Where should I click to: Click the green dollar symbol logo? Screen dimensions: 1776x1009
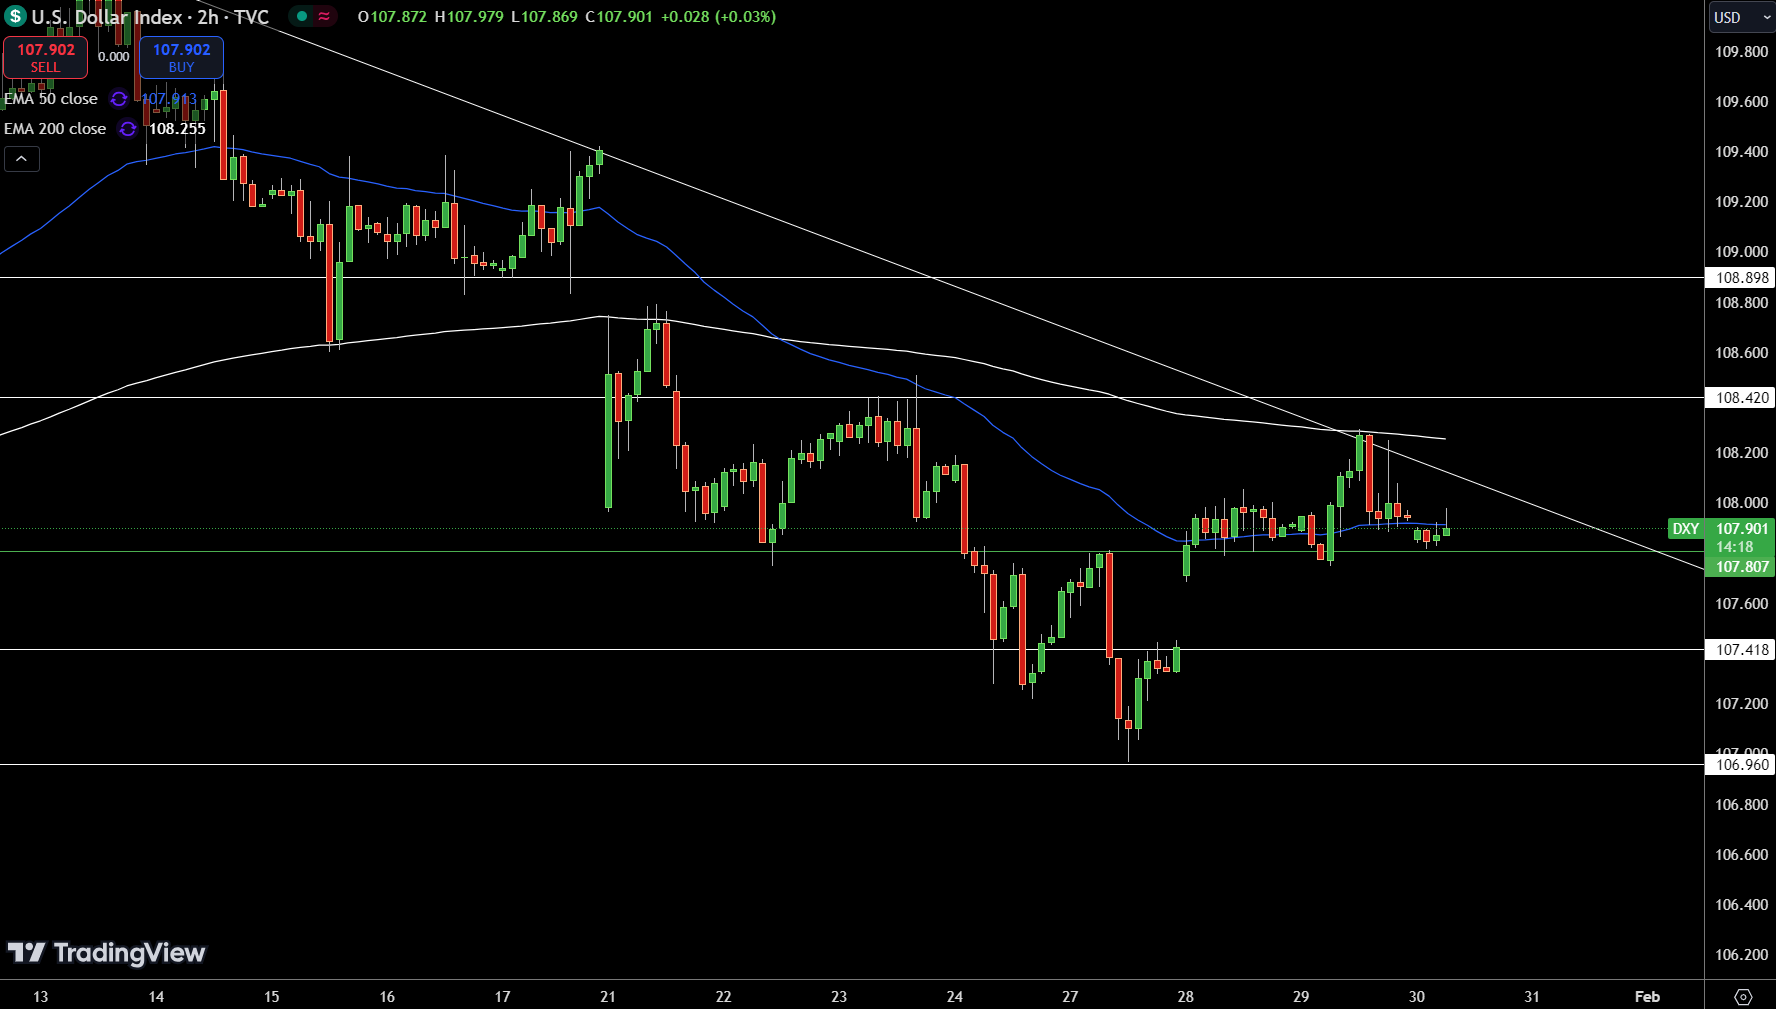pyautogui.click(x=15, y=16)
